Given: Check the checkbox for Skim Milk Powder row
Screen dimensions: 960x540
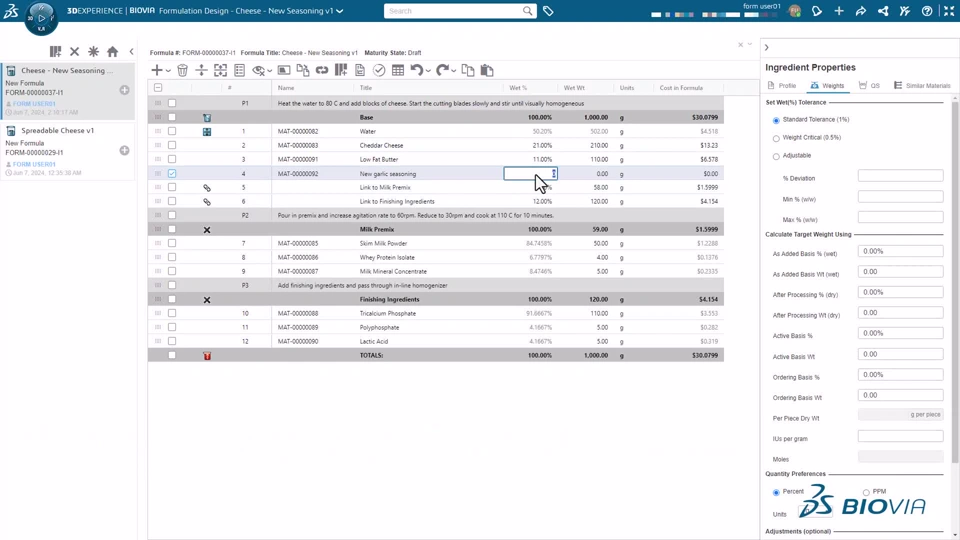Looking at the screenshot, I should [172, 243].
